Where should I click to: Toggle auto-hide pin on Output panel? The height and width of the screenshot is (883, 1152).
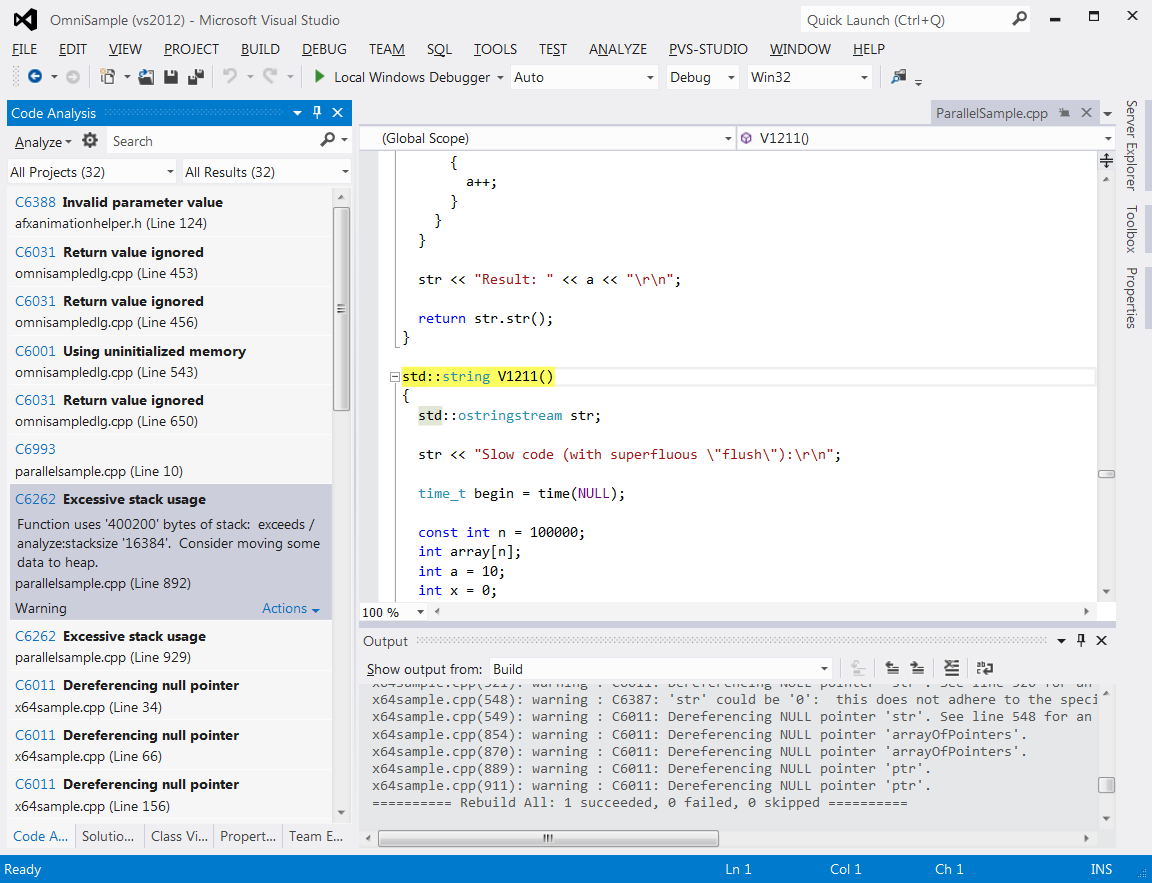pyautogui.click(x=1081, y=641)
